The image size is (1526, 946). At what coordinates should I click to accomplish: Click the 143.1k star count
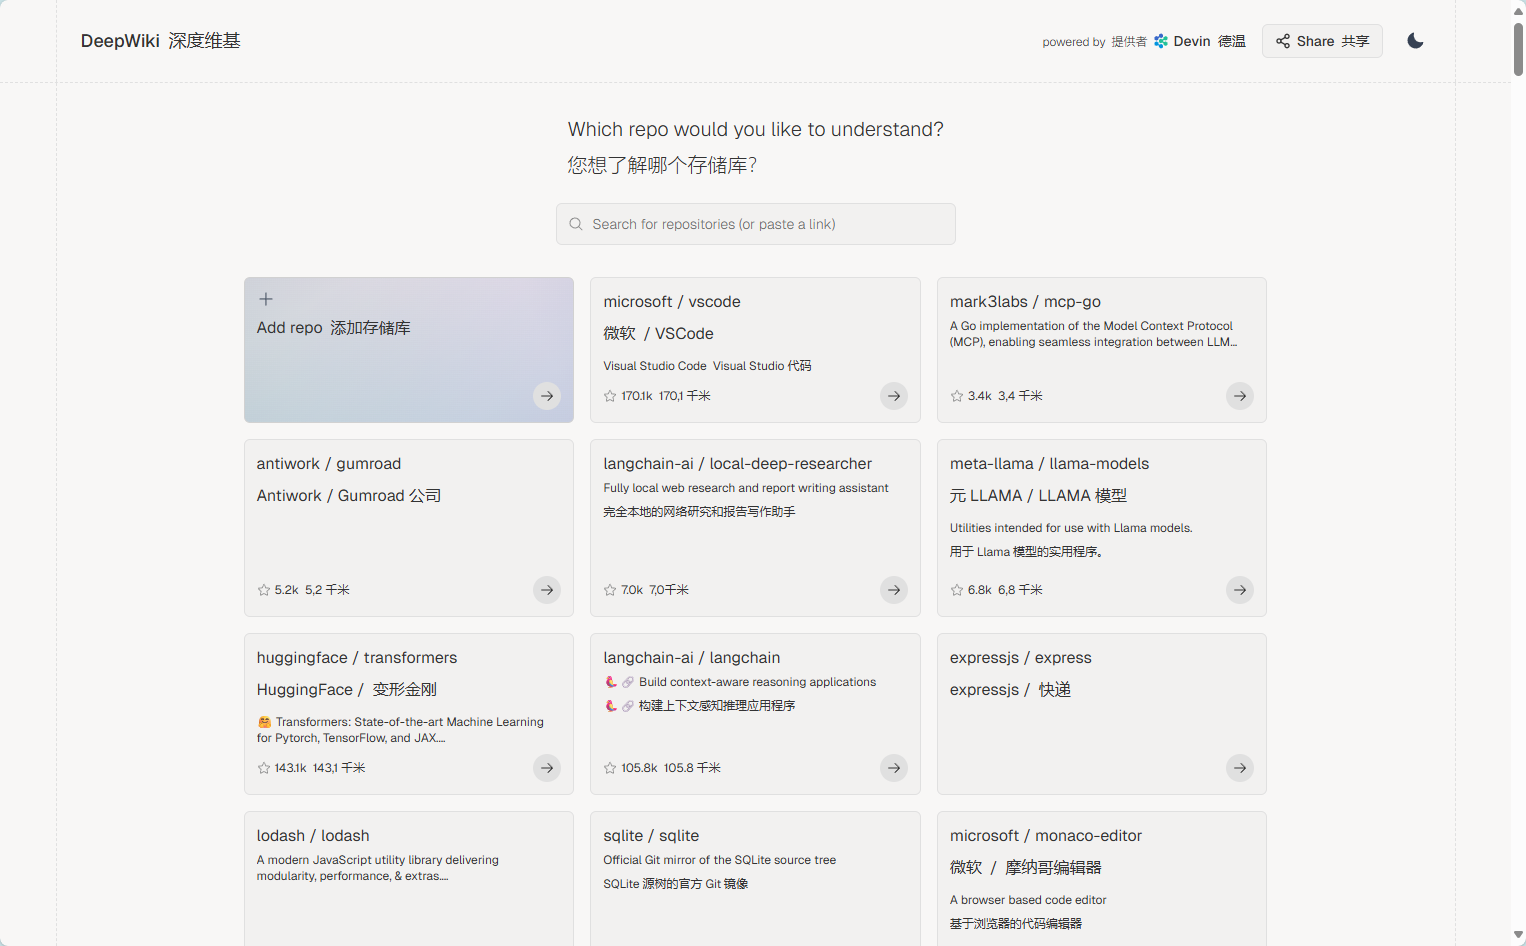coord(290,768)
